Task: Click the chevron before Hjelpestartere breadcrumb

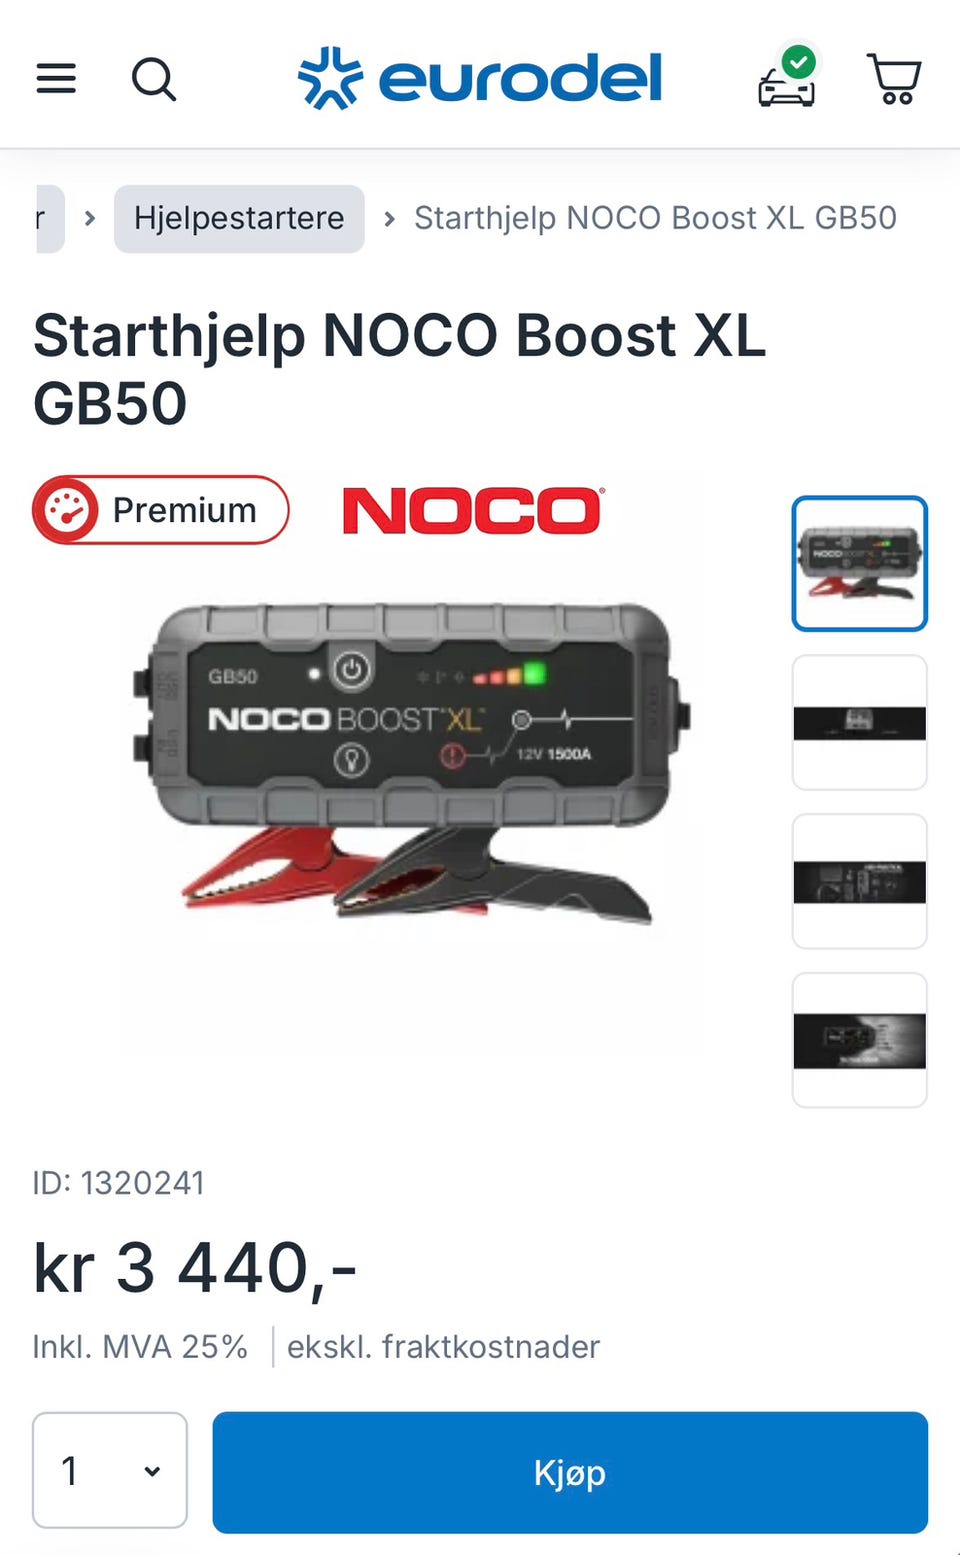Action: (x=90, y=218)
